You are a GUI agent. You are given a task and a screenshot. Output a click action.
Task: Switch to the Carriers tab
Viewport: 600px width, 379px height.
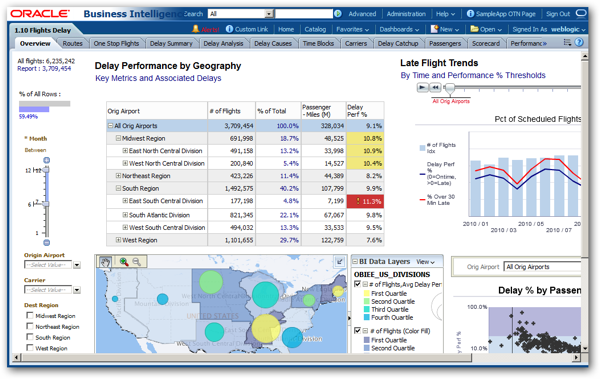356,43
